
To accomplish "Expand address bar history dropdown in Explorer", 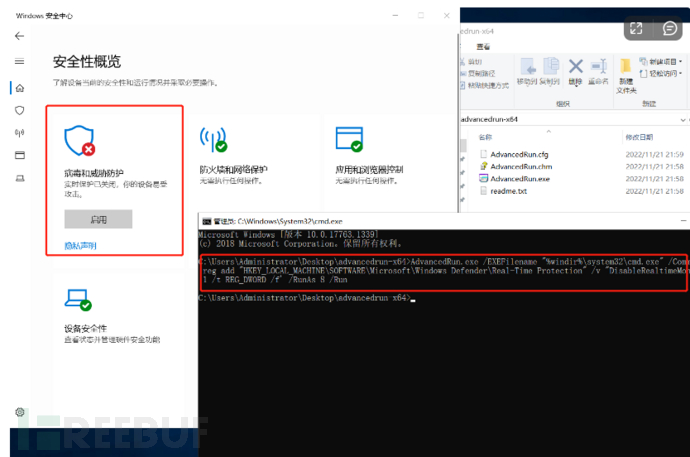I will tap(683, 120).
